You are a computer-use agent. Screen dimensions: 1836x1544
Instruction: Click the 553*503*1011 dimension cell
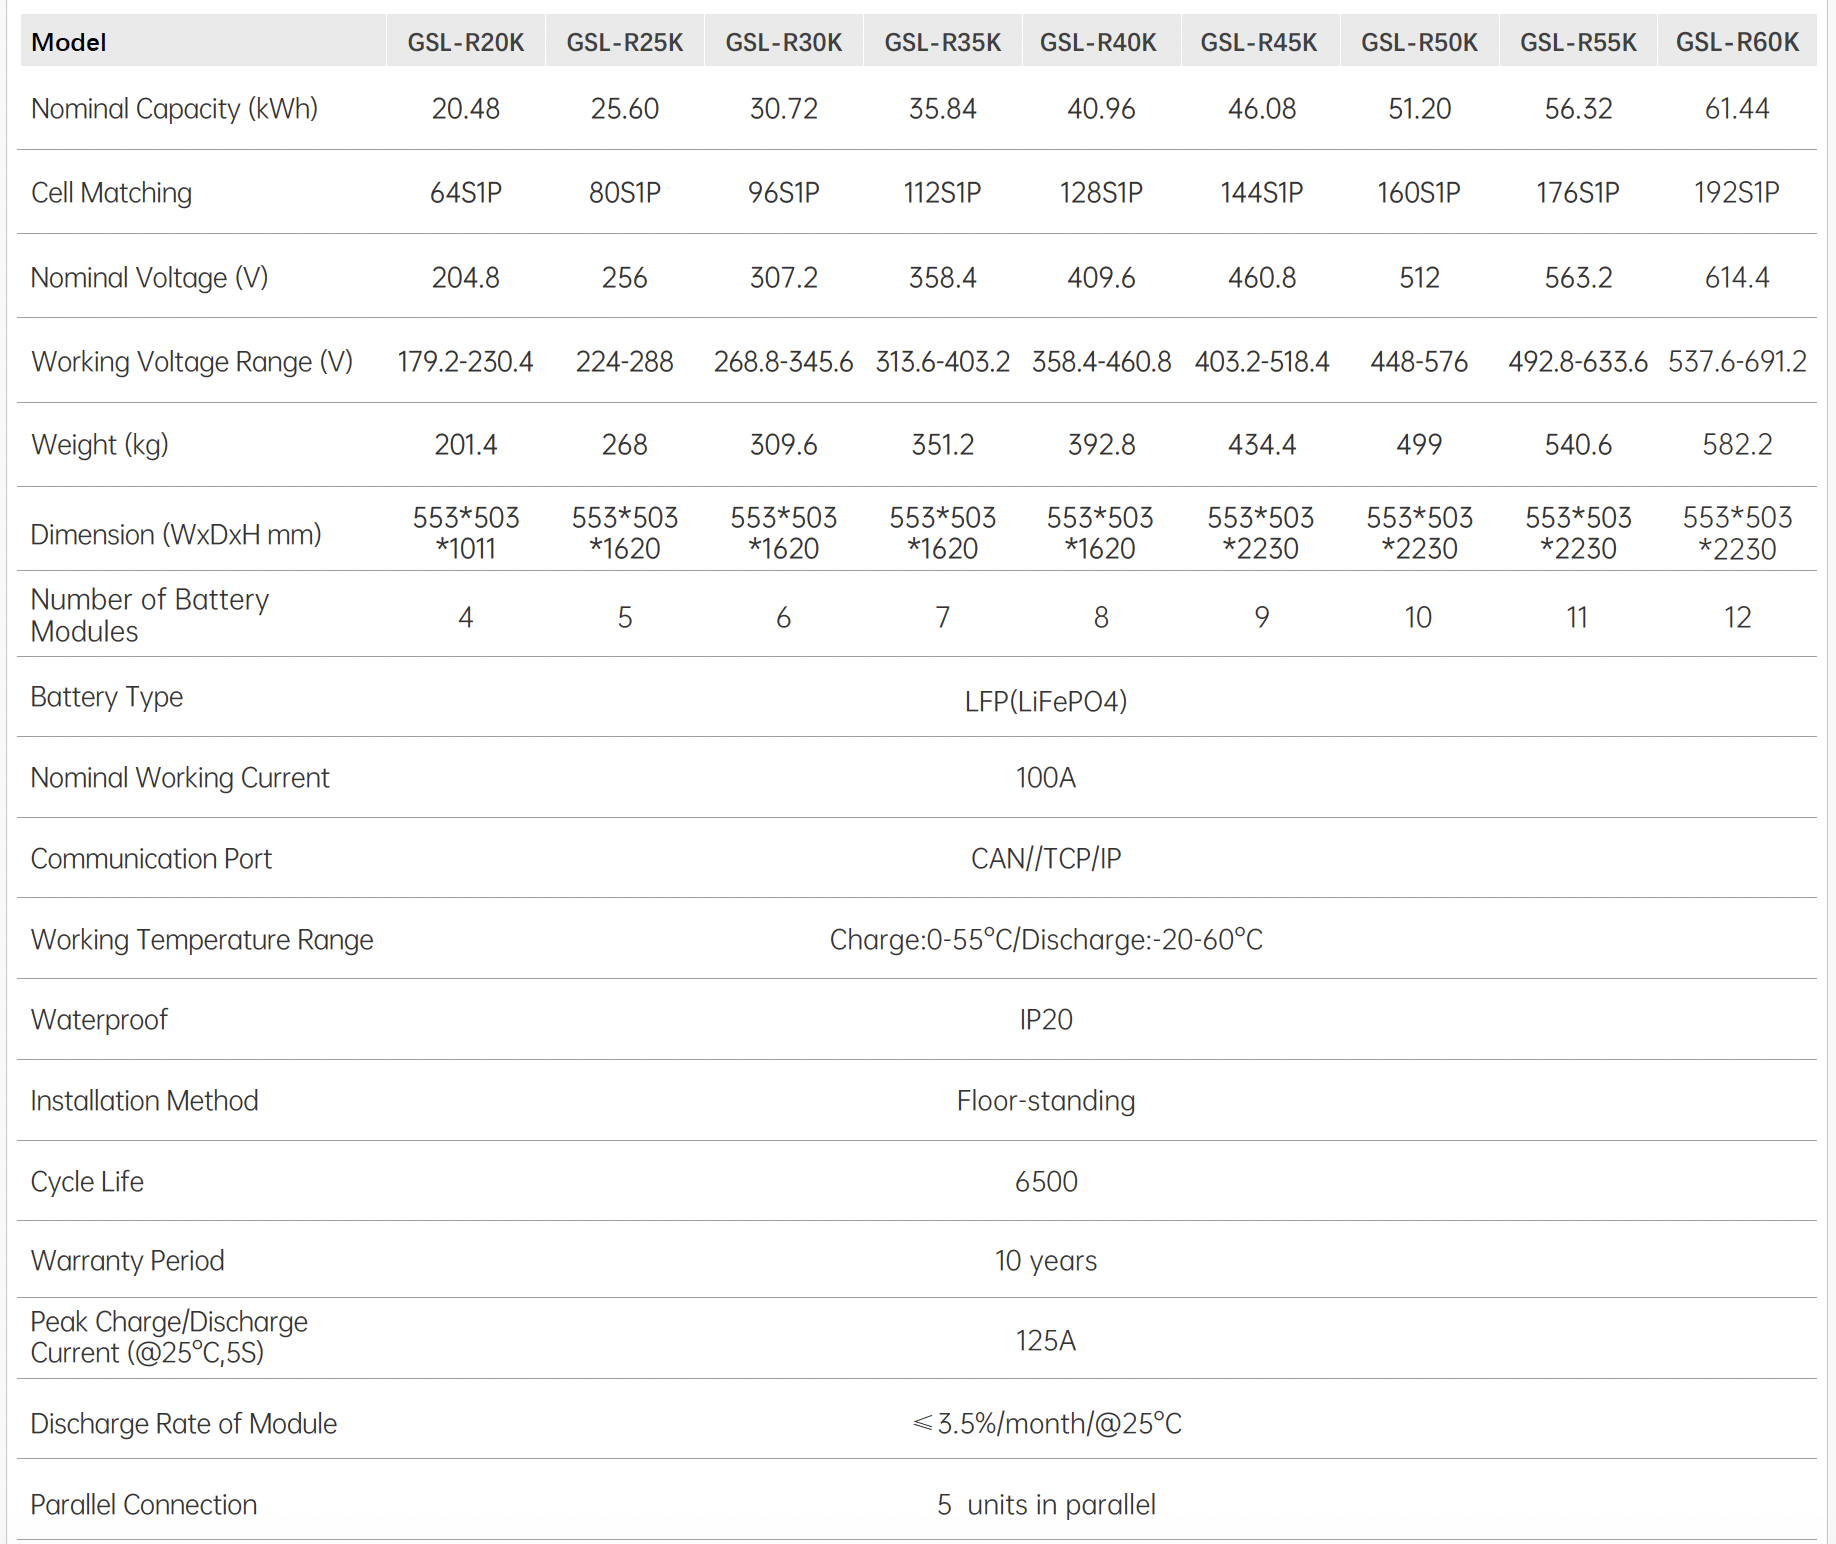(465, 533)
